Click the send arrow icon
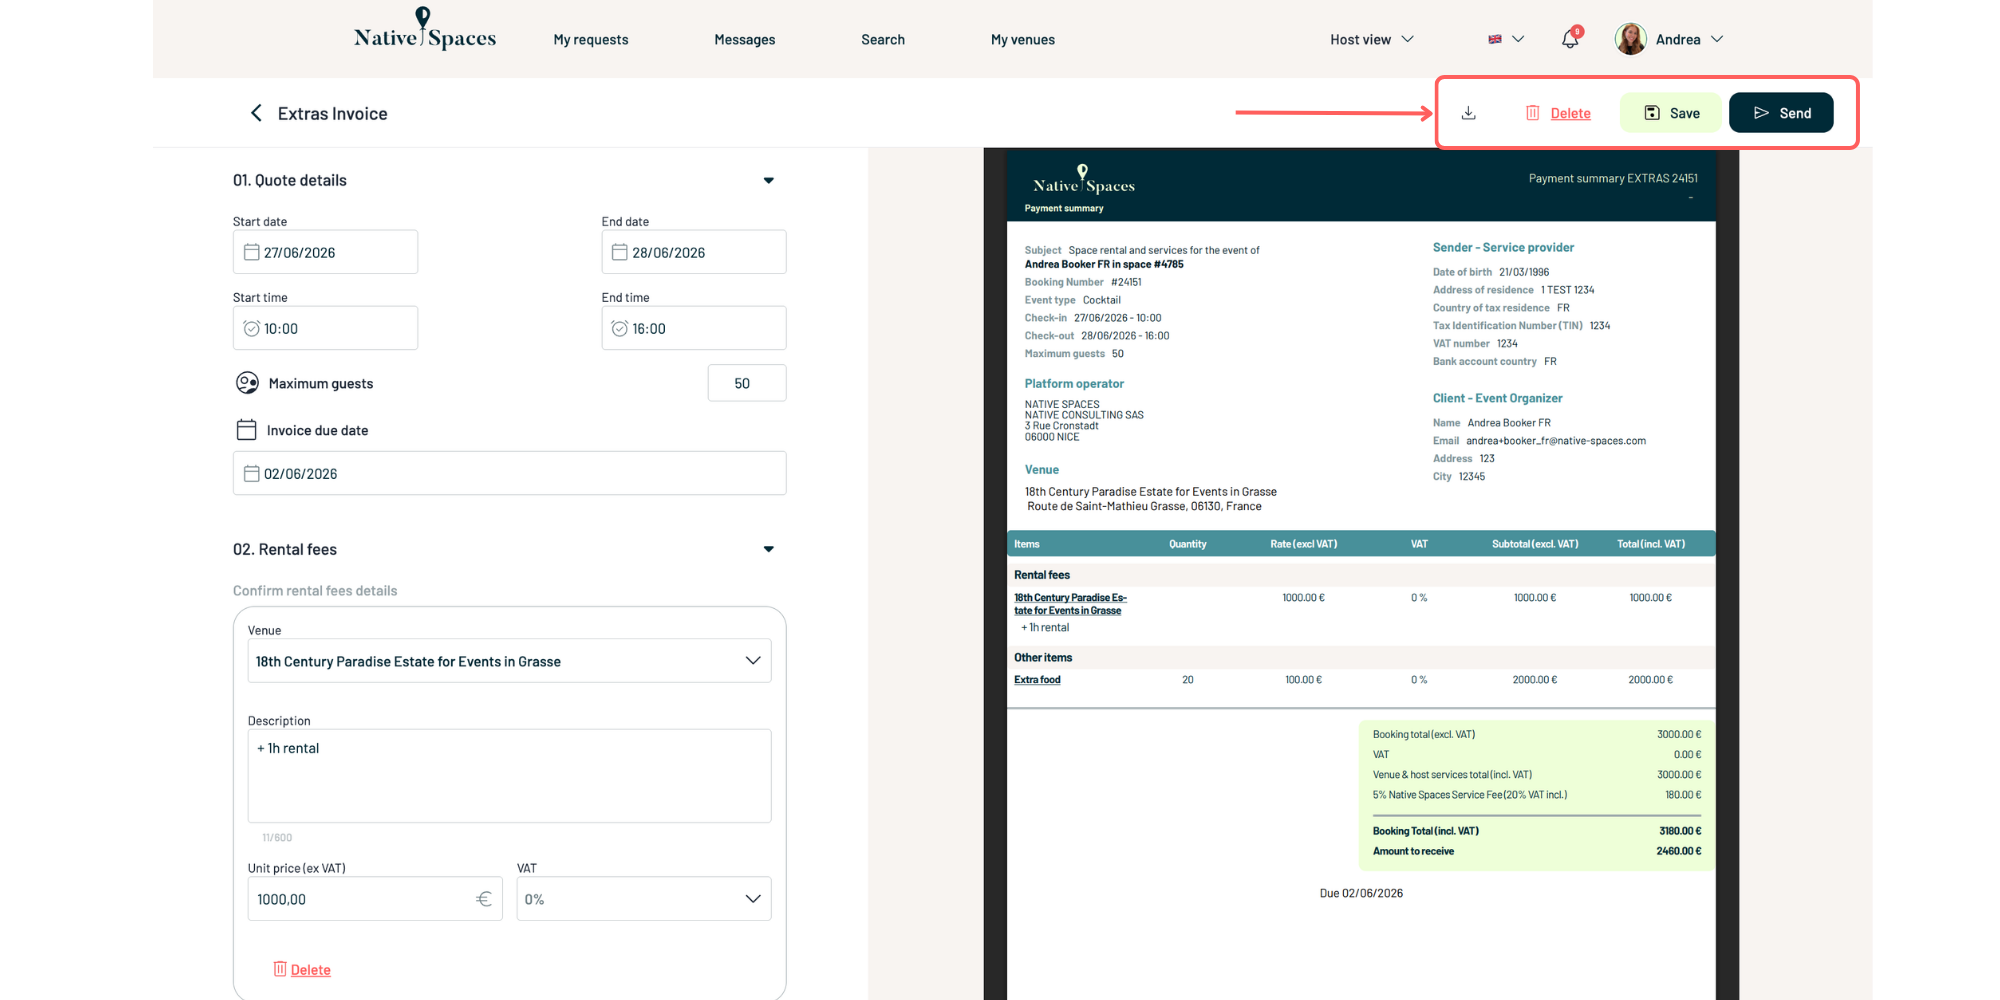Screen dimensions: 2000x1000 [1762, 113]
